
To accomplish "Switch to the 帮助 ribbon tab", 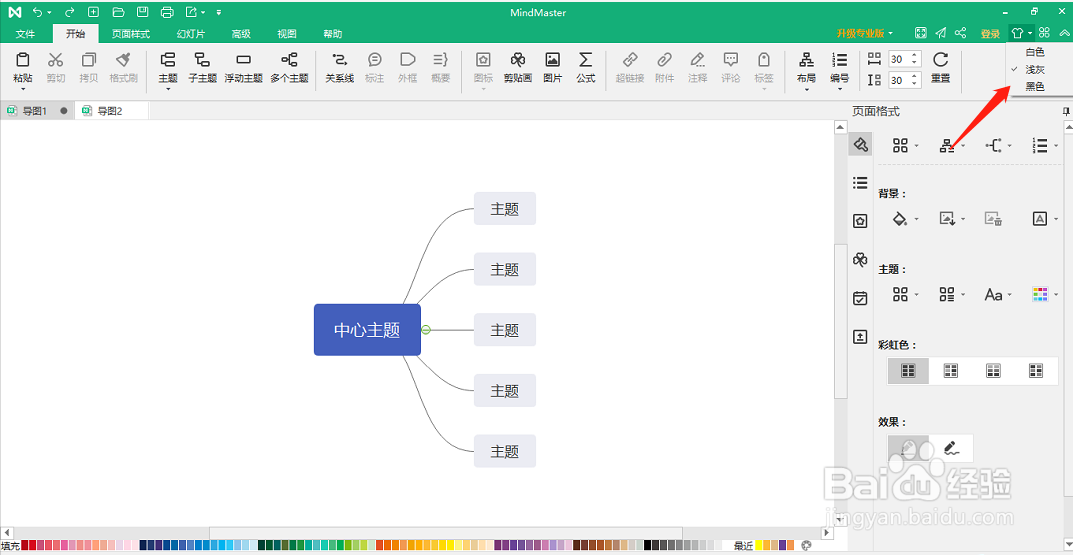I will (x=333, y=34).
